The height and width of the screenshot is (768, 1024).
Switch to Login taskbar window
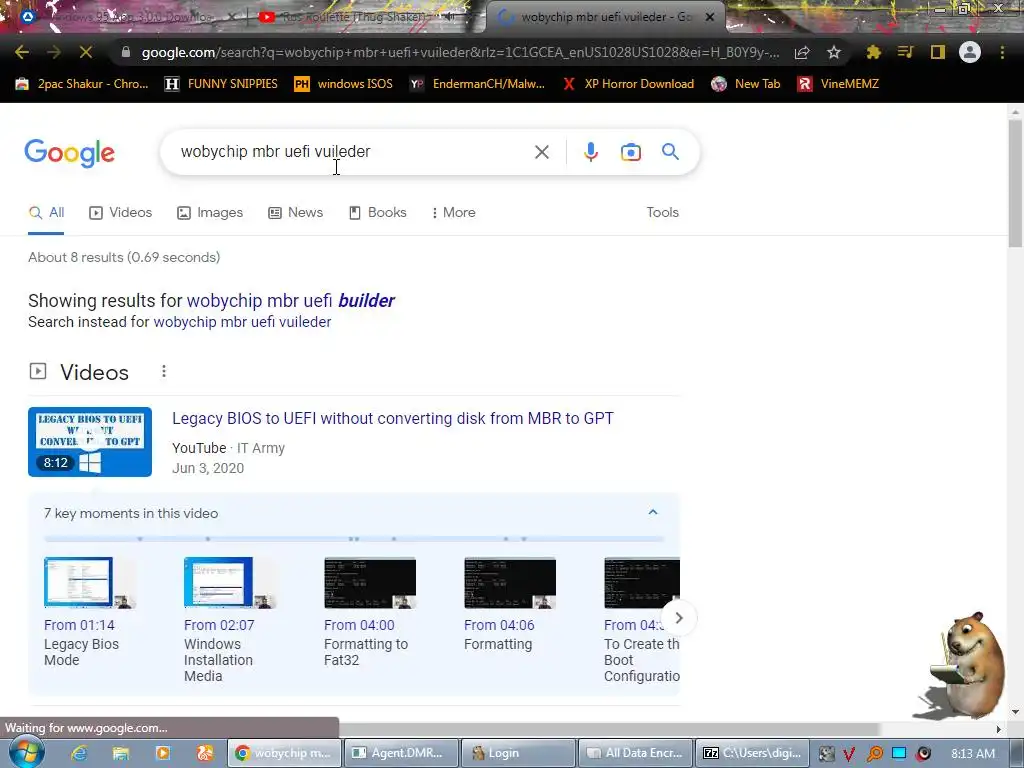(517, 753)
